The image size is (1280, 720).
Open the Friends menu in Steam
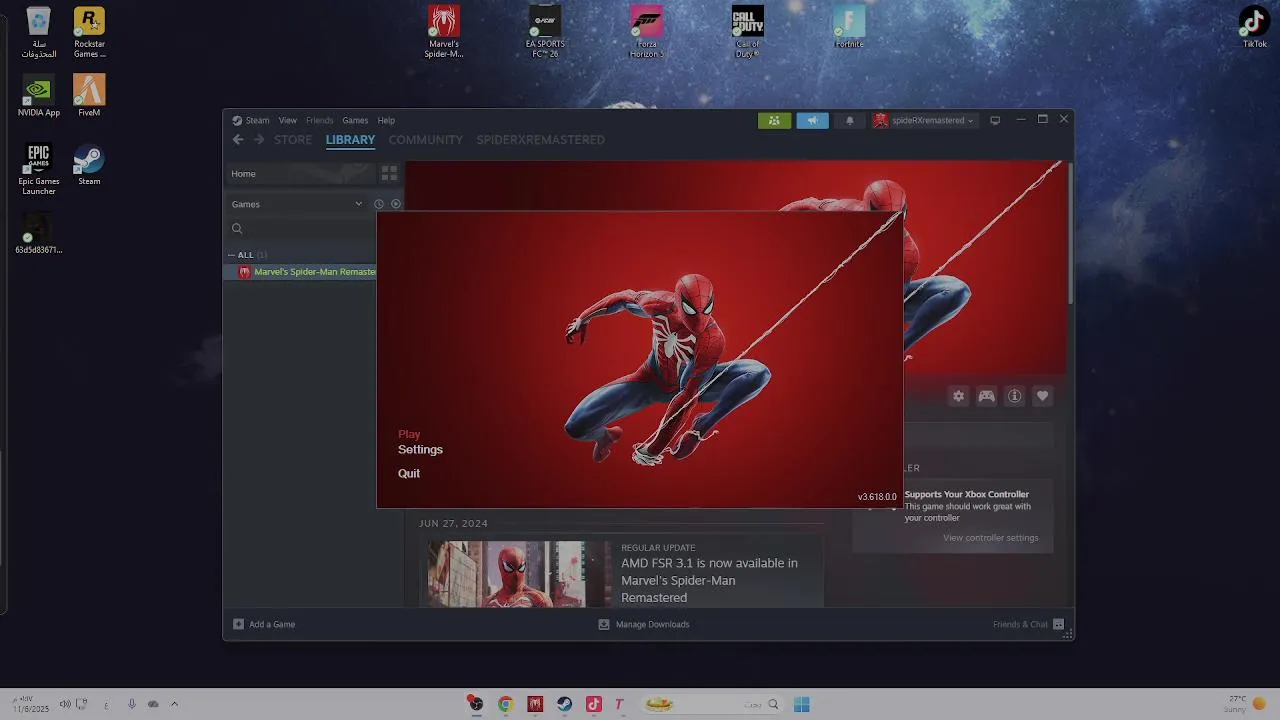coord(320,120)
